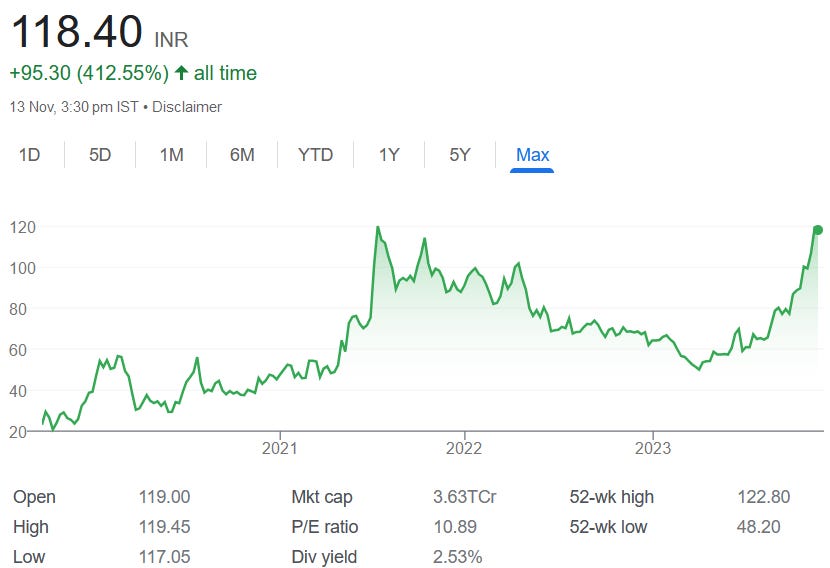Click the Open value 119.00
The width and height of the screenshot is (830, 568).
tap(164, 497)
